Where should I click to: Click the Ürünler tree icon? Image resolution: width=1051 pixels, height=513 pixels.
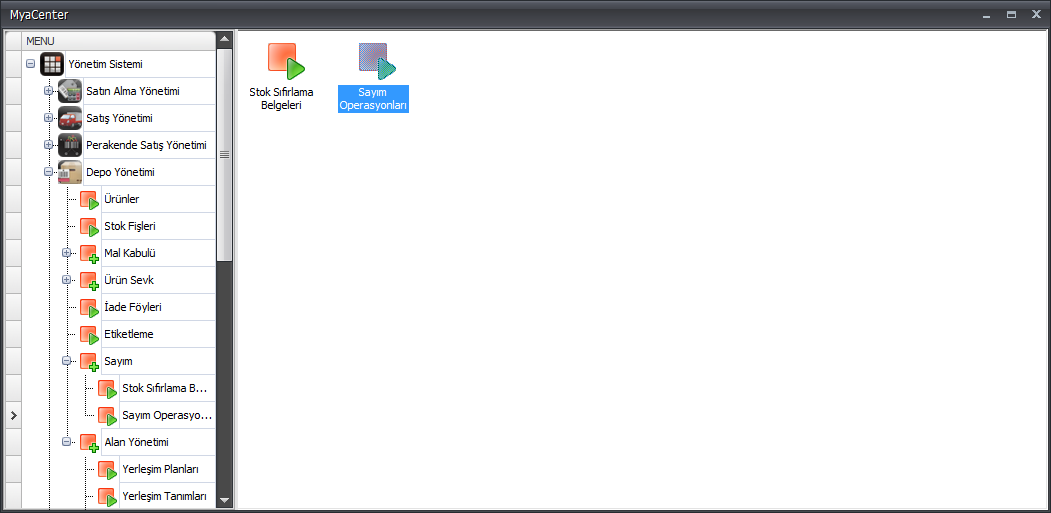click(89, 200)
